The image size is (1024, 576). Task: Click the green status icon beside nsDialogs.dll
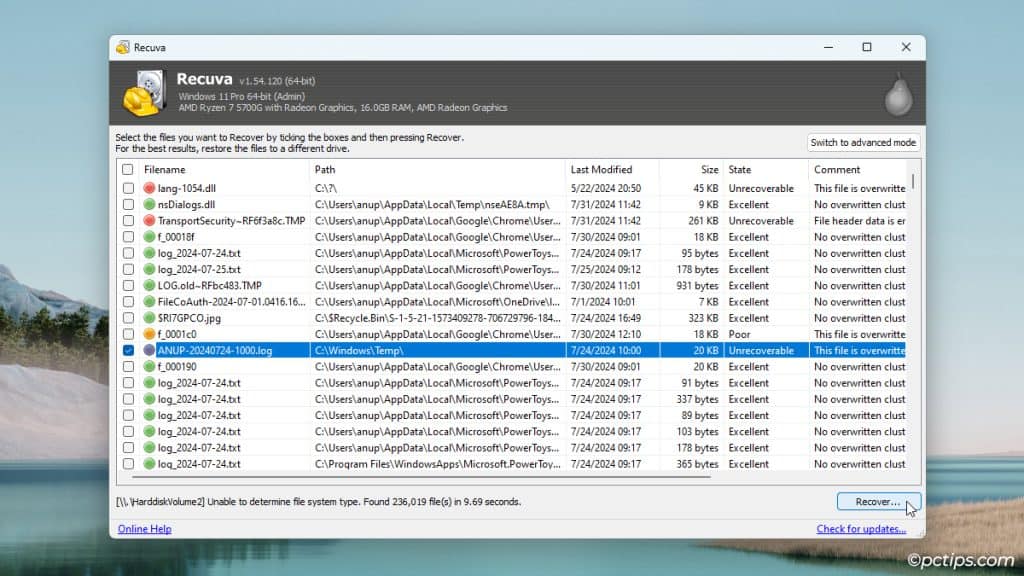147,204
